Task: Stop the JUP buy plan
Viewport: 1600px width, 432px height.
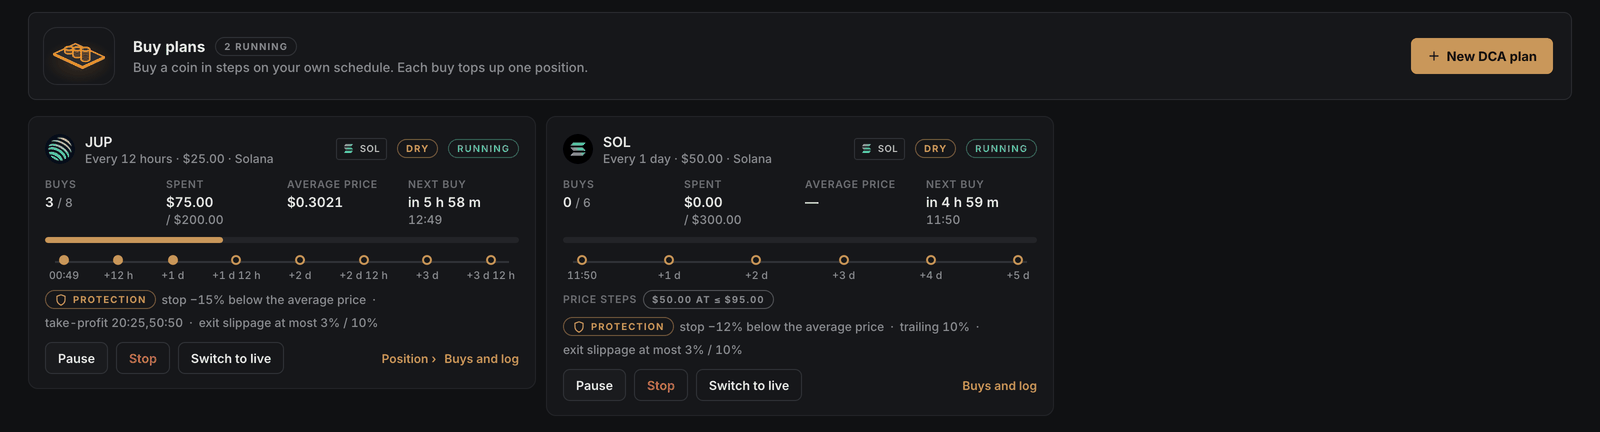Action: coord(142,358)
